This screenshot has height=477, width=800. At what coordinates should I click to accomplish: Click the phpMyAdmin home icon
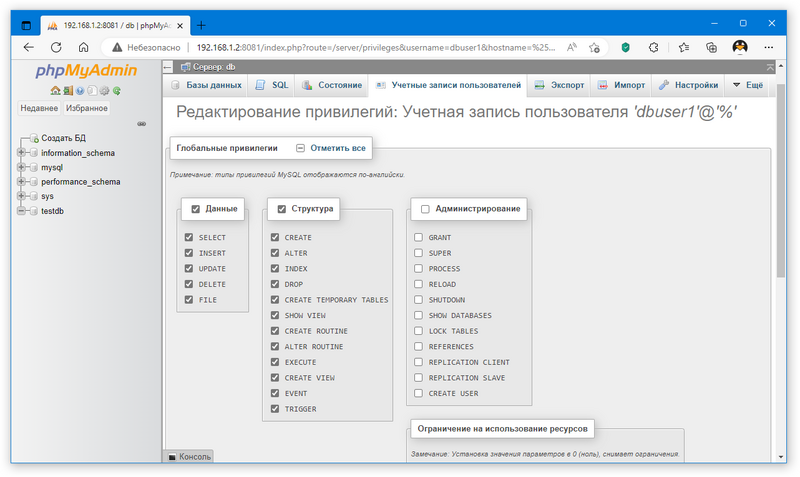pyautogui.click(x=55, y=91)
